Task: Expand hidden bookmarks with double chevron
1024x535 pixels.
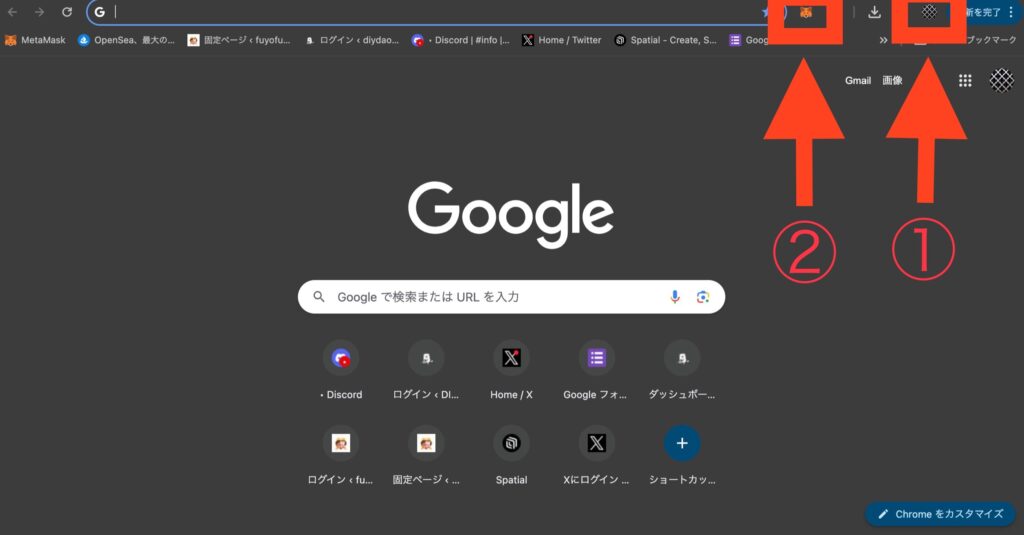Action: coord(883,40)
